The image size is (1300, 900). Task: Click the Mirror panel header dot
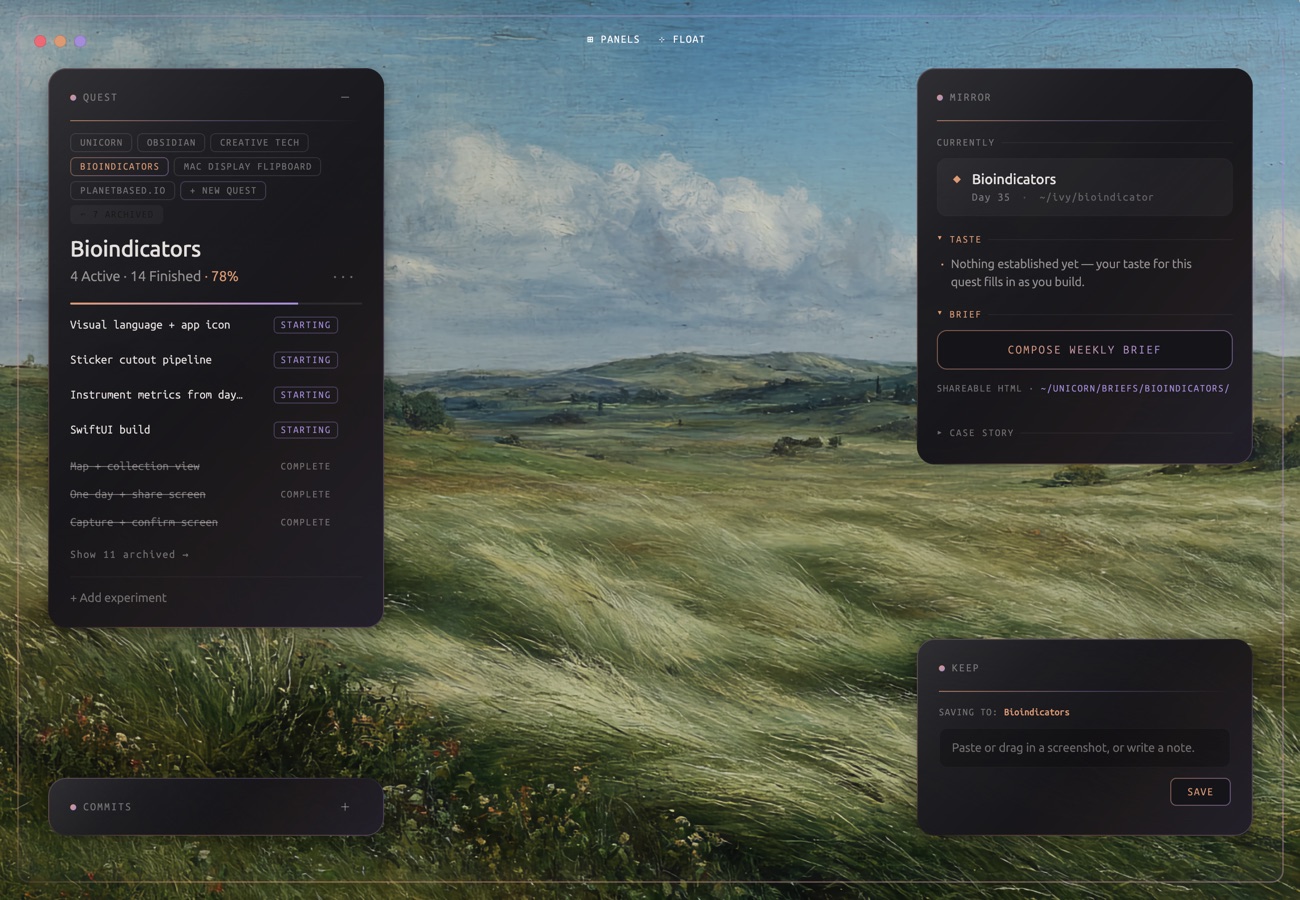pyautogui.click(x=940, y=97)
